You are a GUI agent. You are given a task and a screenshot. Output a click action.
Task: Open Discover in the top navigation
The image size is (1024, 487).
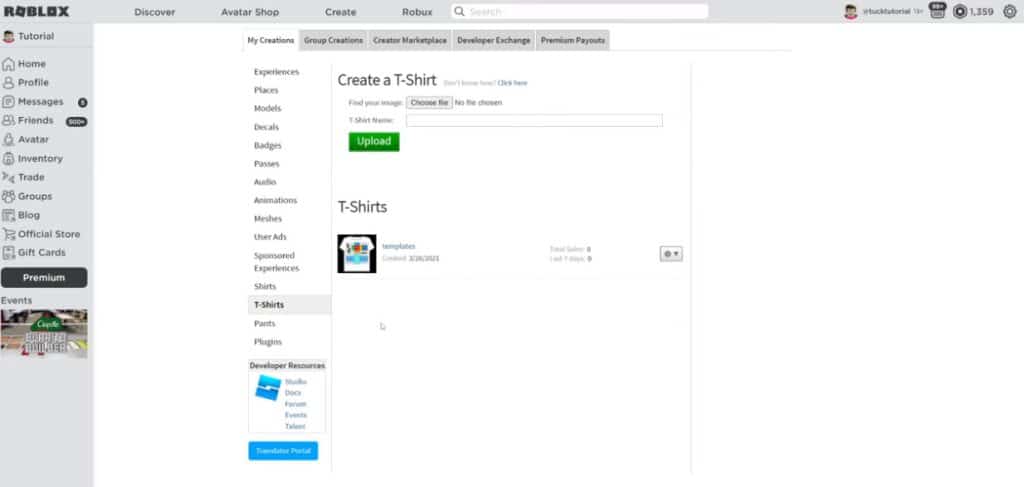click(x=155, y=12)
